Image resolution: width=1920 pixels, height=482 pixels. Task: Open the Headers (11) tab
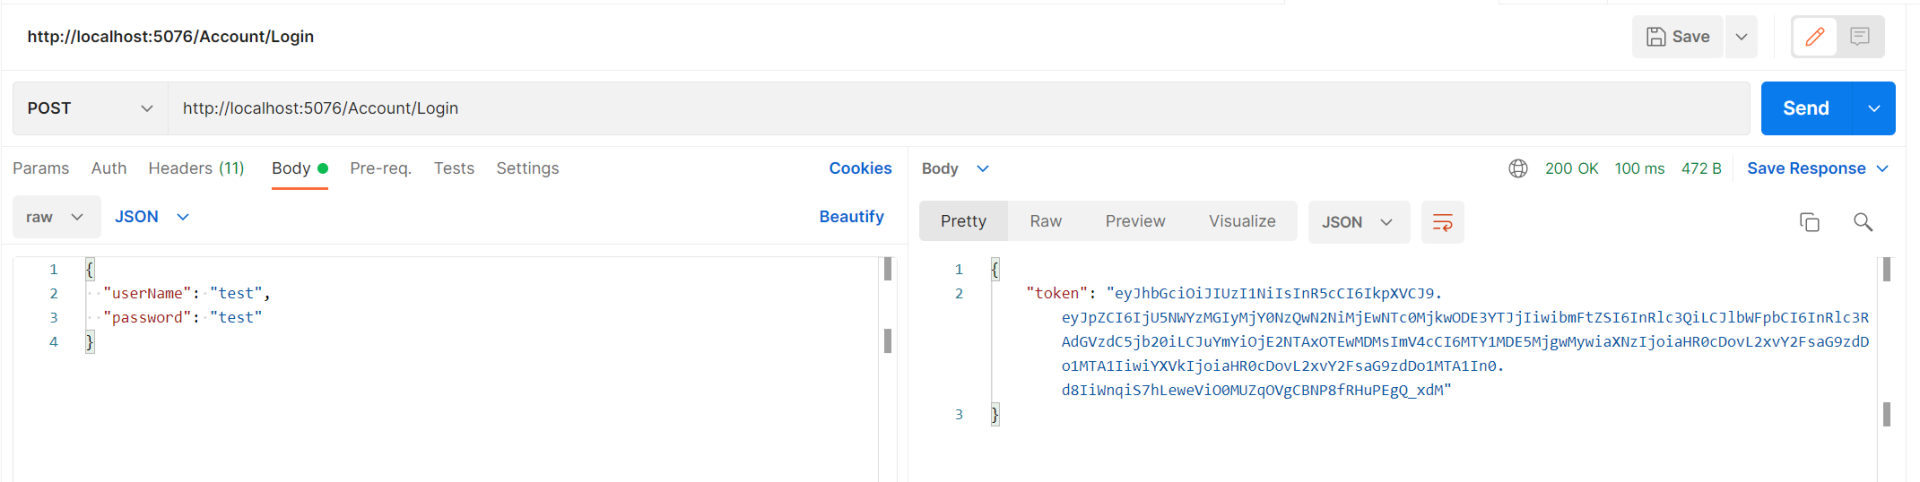(x=196, y=168)
